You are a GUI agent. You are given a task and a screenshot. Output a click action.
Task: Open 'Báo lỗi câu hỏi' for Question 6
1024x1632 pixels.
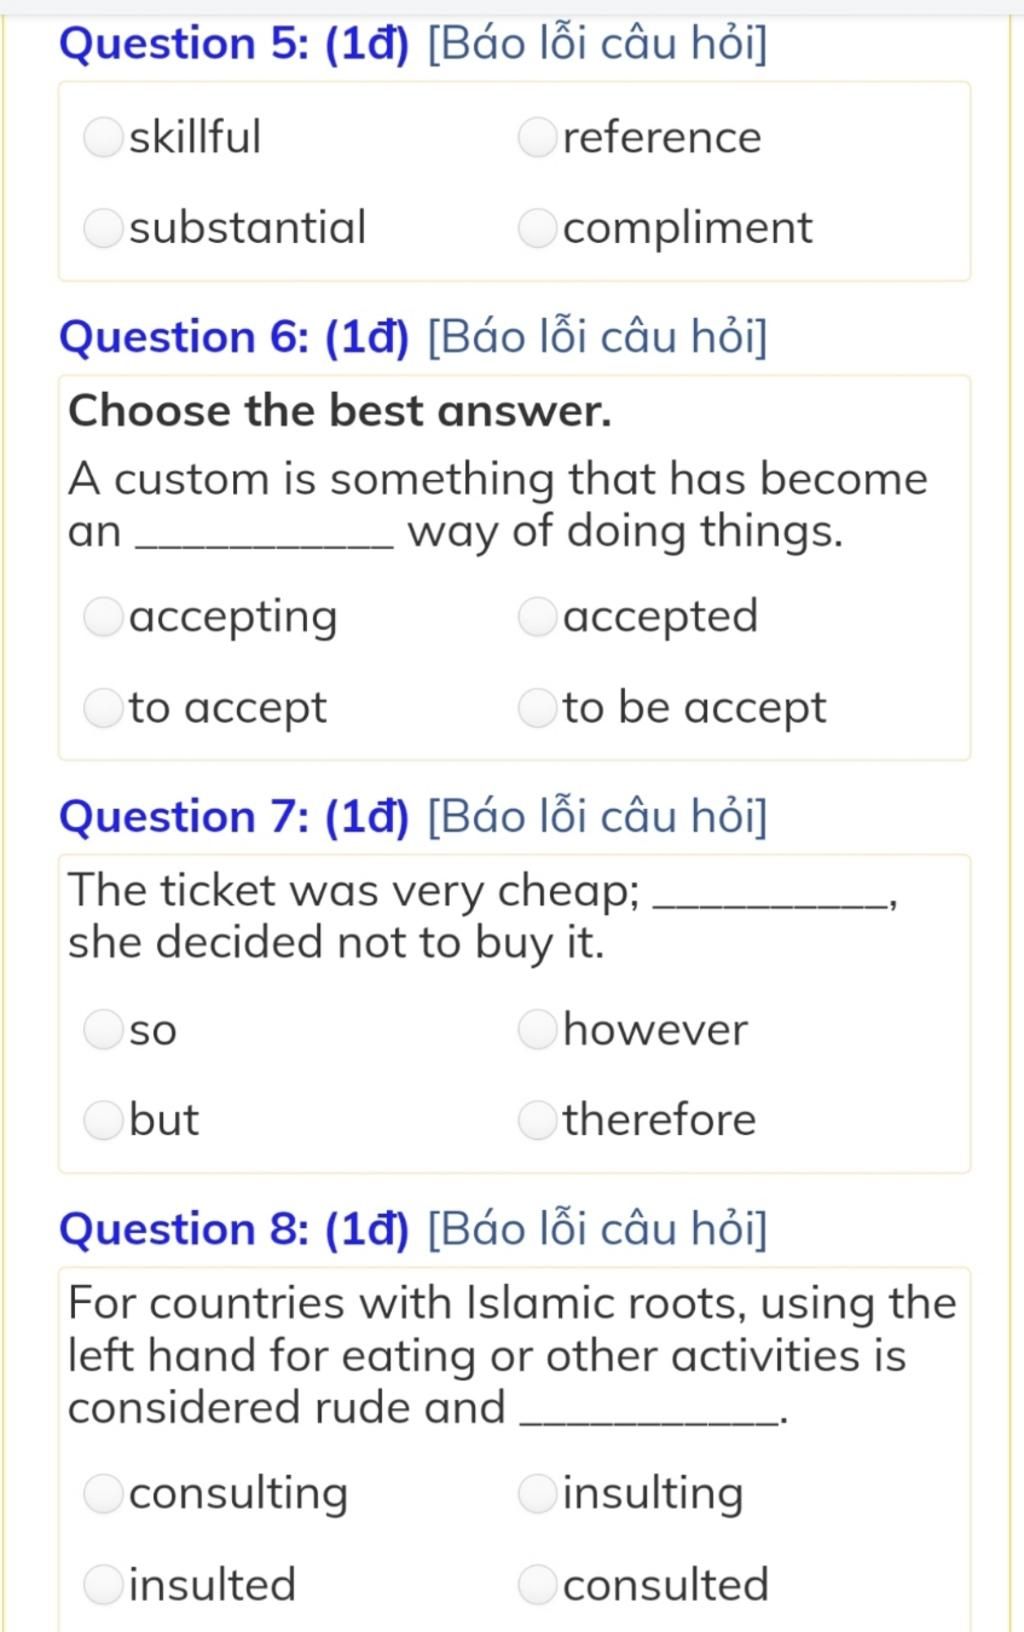tap(597, 337)
